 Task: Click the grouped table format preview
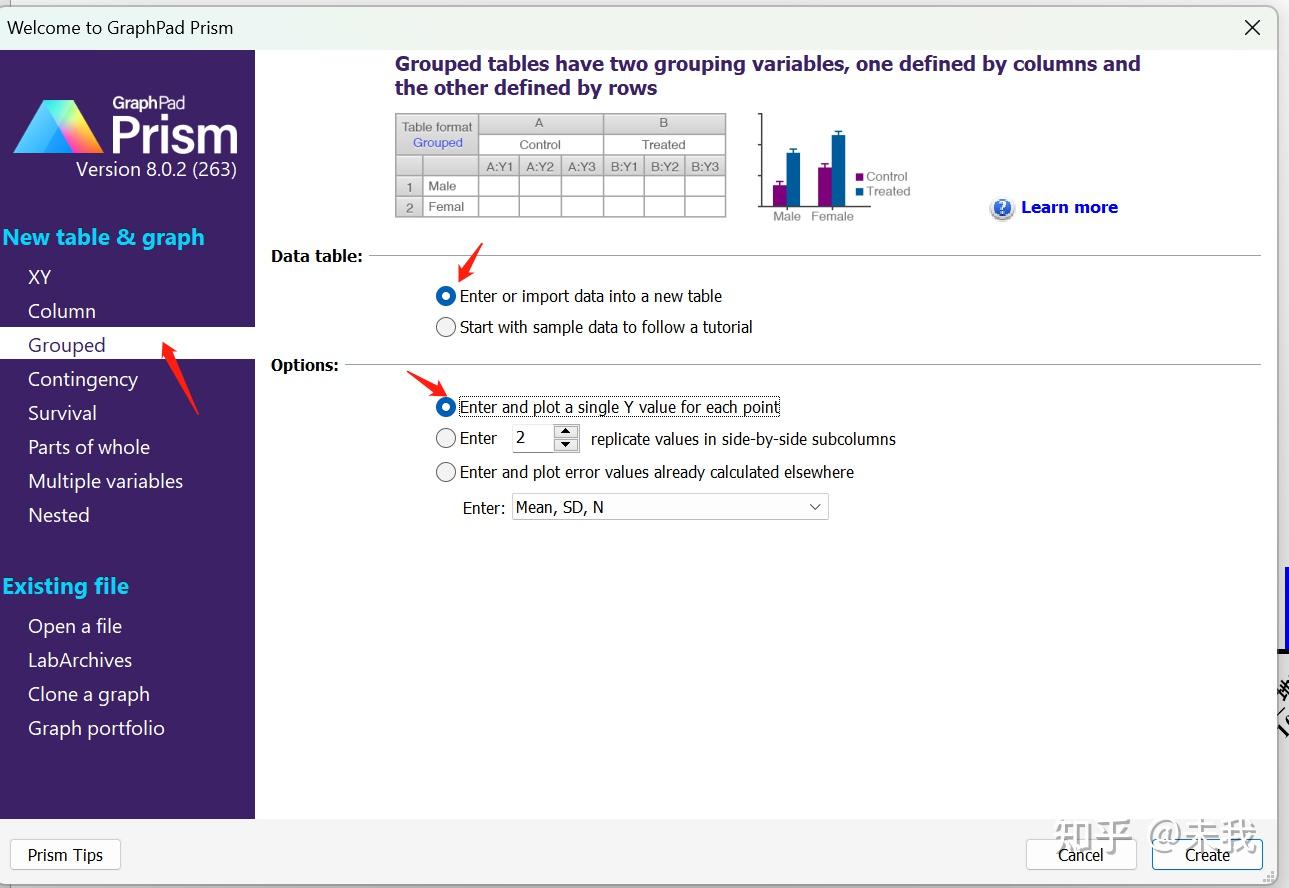[560, 165]
